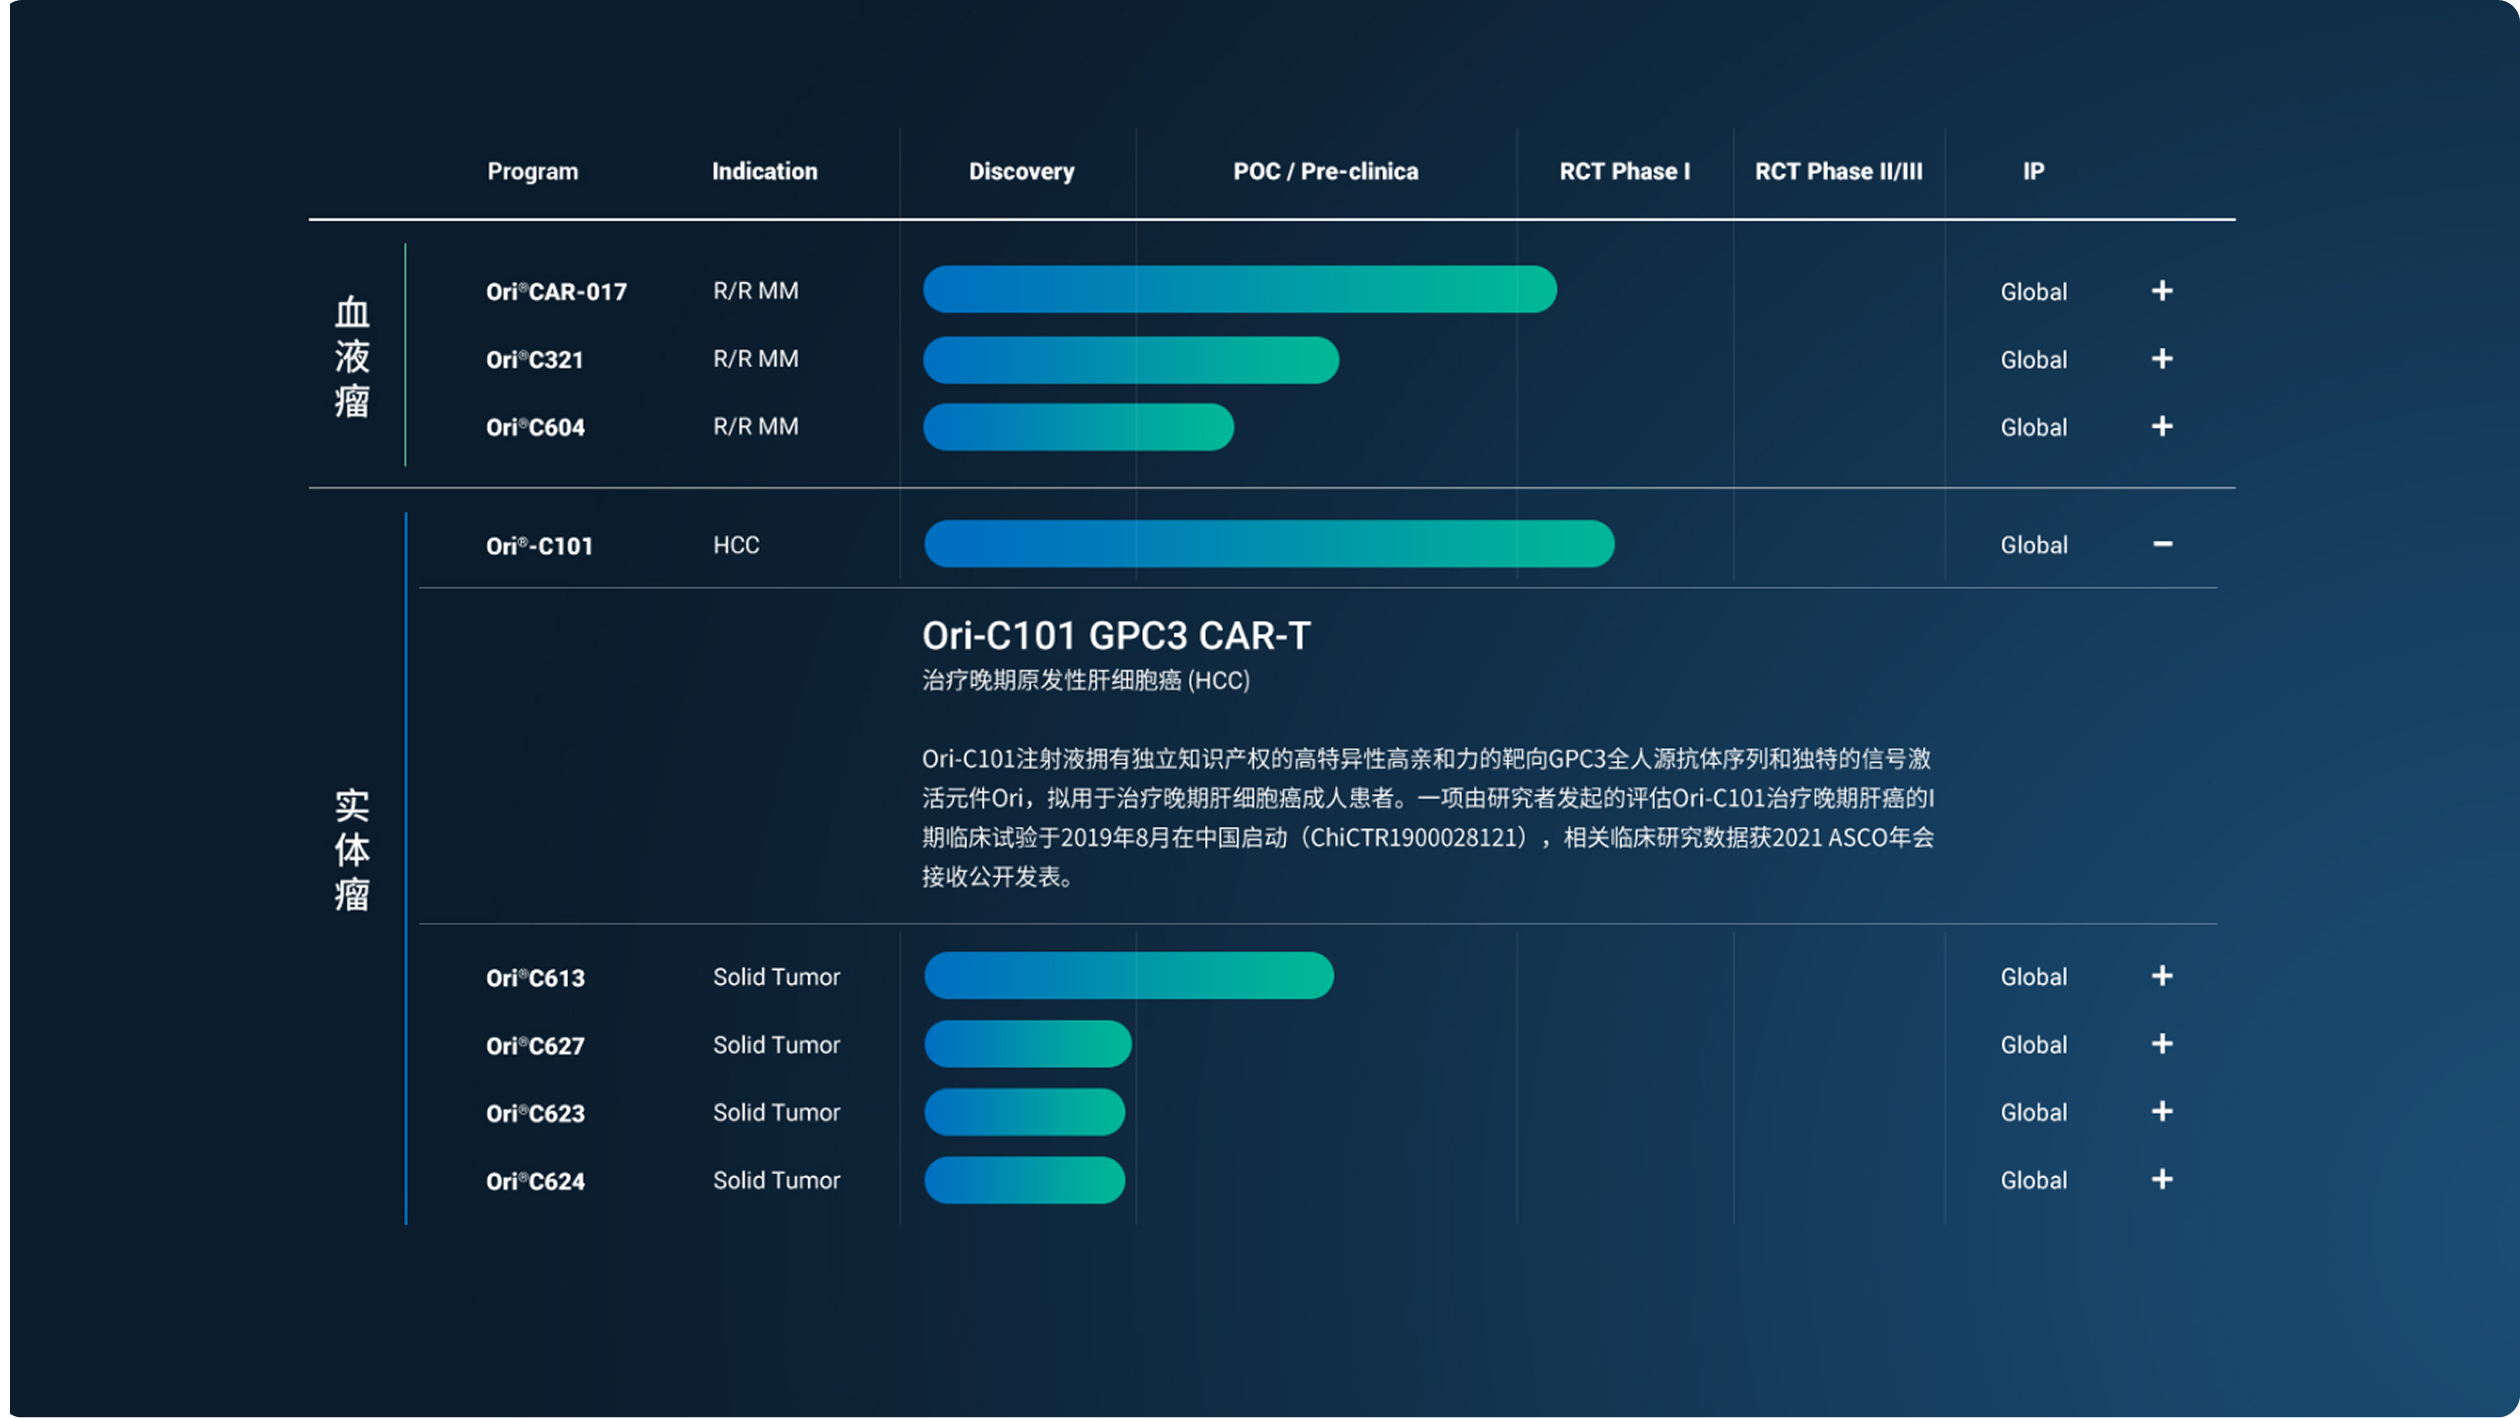The height and width of the screenshot is (1418, 2520).
Task: Expand the Ori C613 row plus icon
Action: tap(2162, 976)
